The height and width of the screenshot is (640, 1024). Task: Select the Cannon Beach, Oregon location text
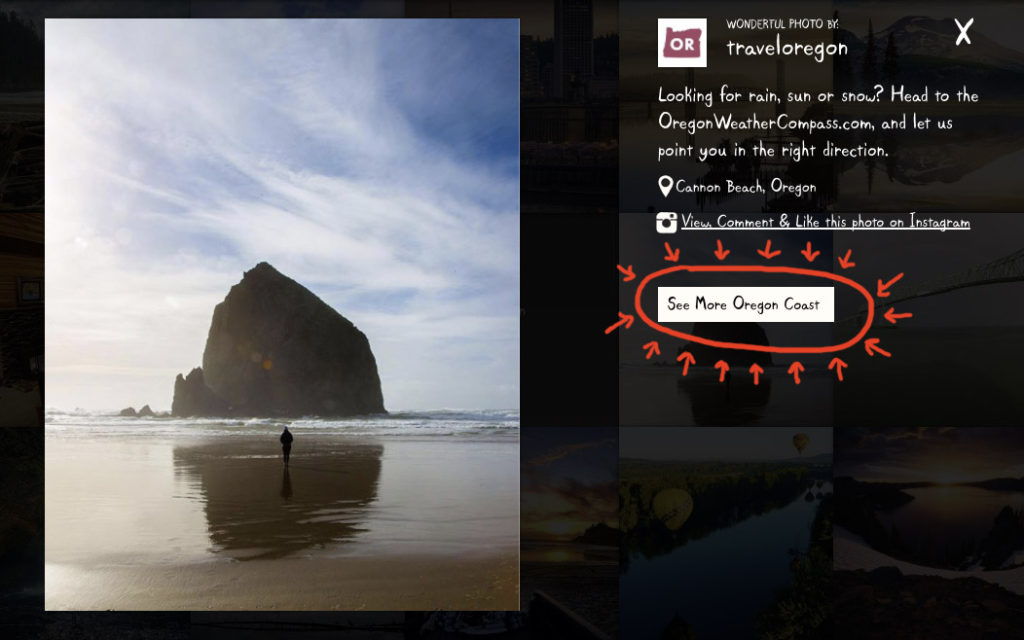pyautogui.click(x=746, y=187)
